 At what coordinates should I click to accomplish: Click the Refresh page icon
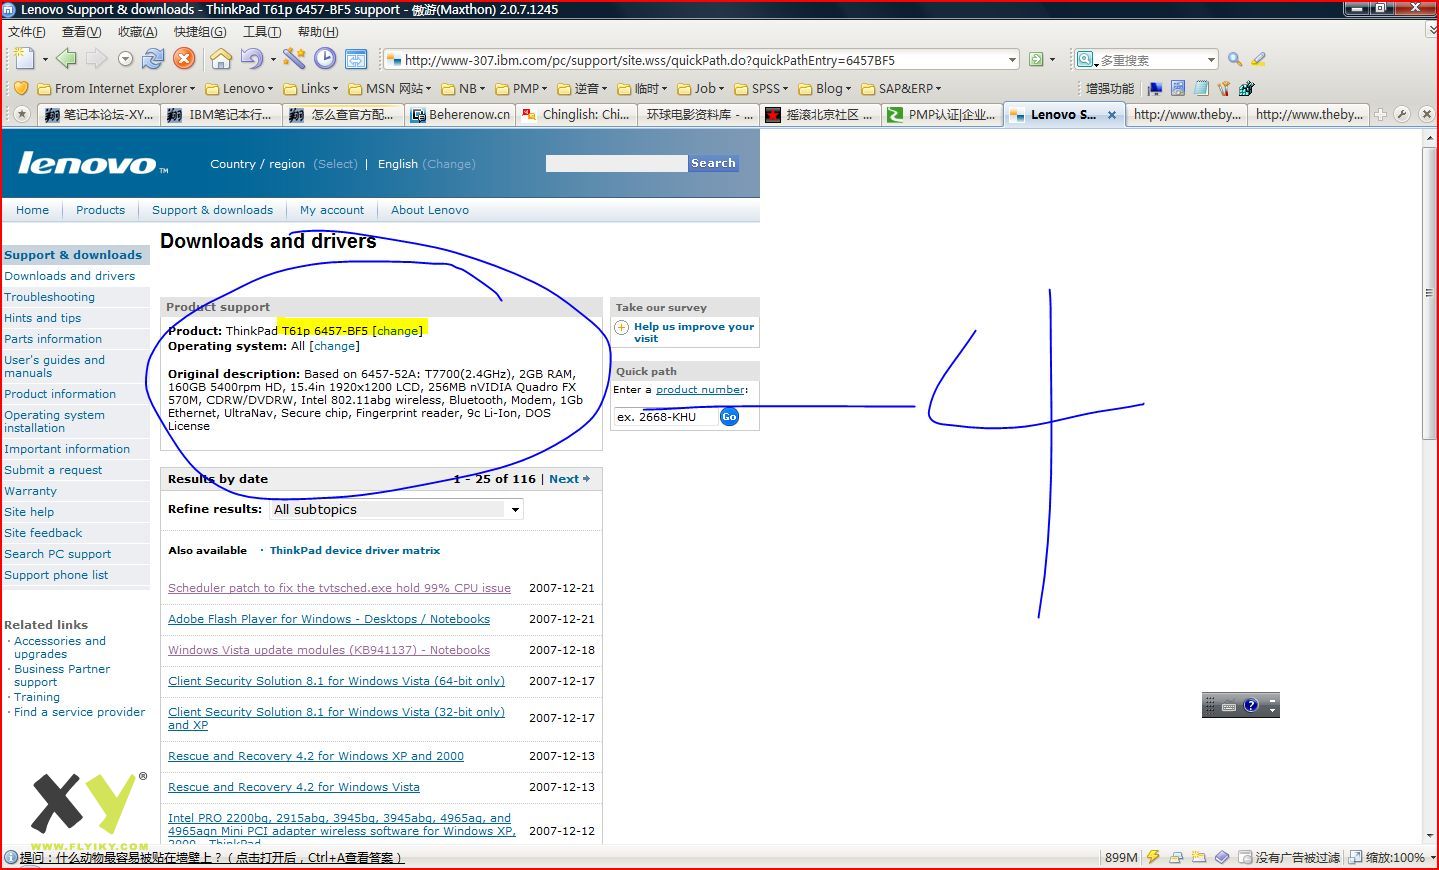[x=153, y=59]
